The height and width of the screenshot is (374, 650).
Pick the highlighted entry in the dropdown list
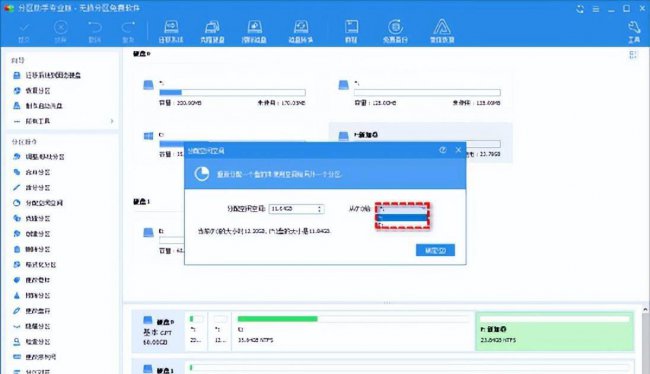402,217
